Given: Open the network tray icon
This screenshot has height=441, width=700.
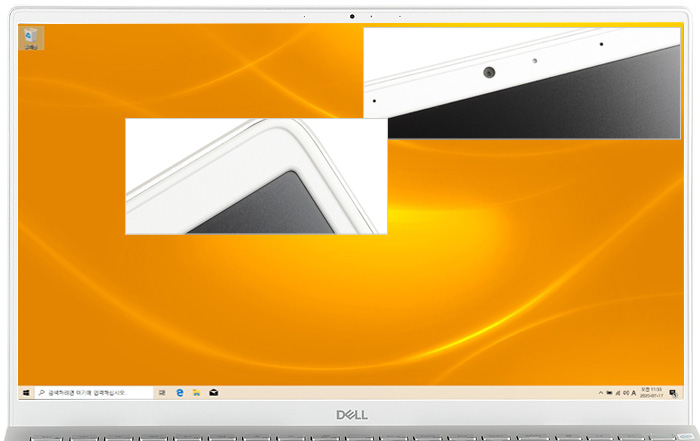Looking at the screenshot, I should pyautogui.click(x=618, y=393).
